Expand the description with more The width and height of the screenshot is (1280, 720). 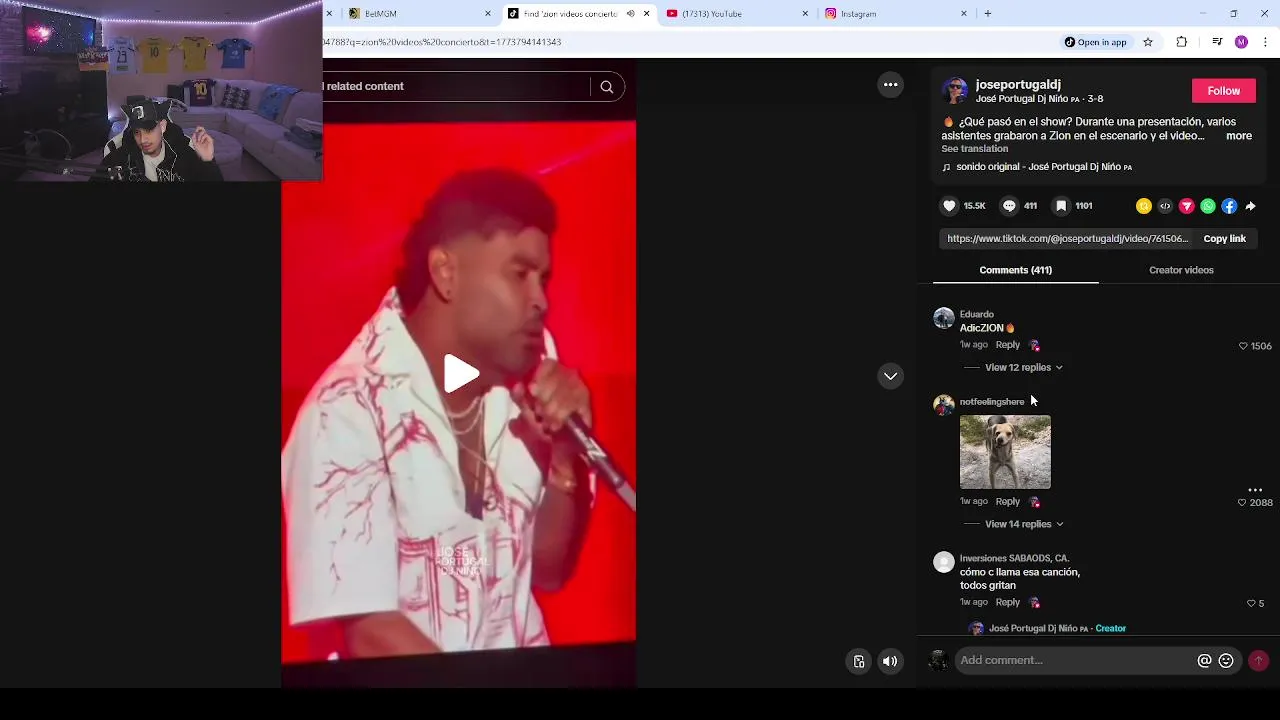1239,136
